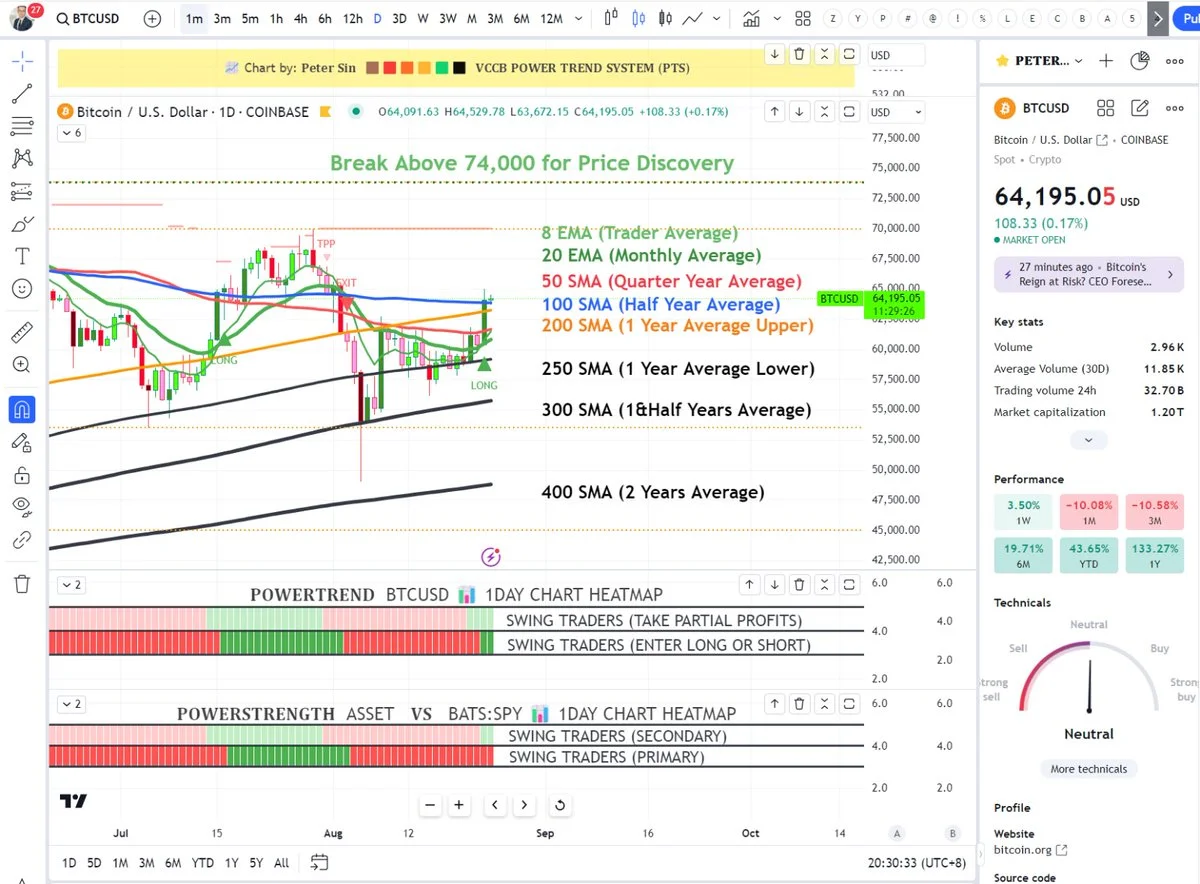This screenshot has height=884, width=1200.
Task: Delete the POWERTREND heatmap pane
Action: pyautogui.click(x=799, y=584)
